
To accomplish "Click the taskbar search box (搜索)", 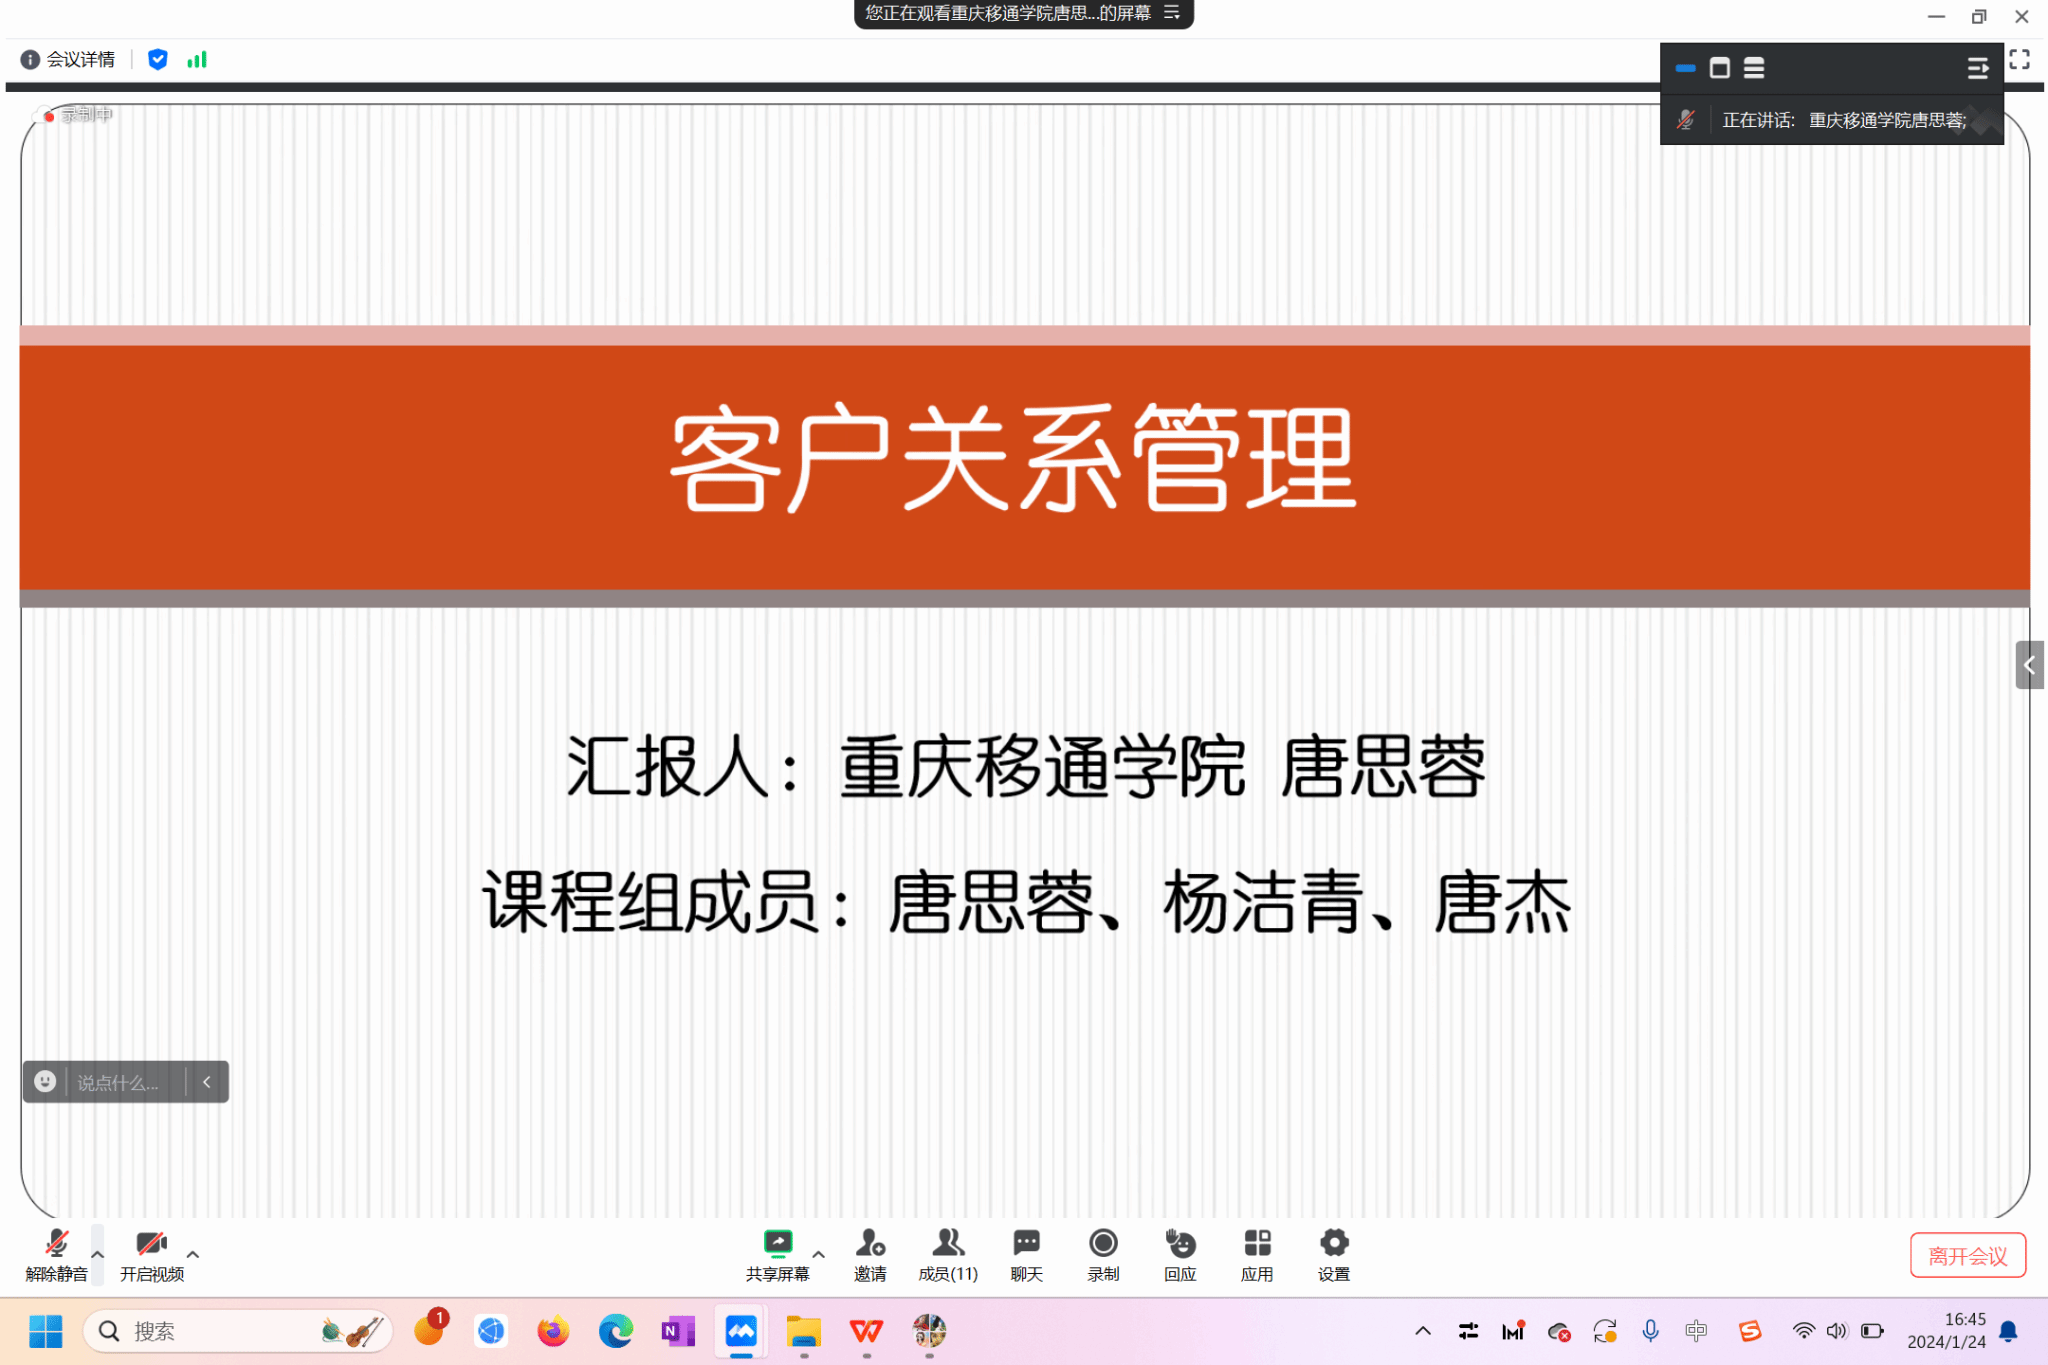I will 238,1331.
